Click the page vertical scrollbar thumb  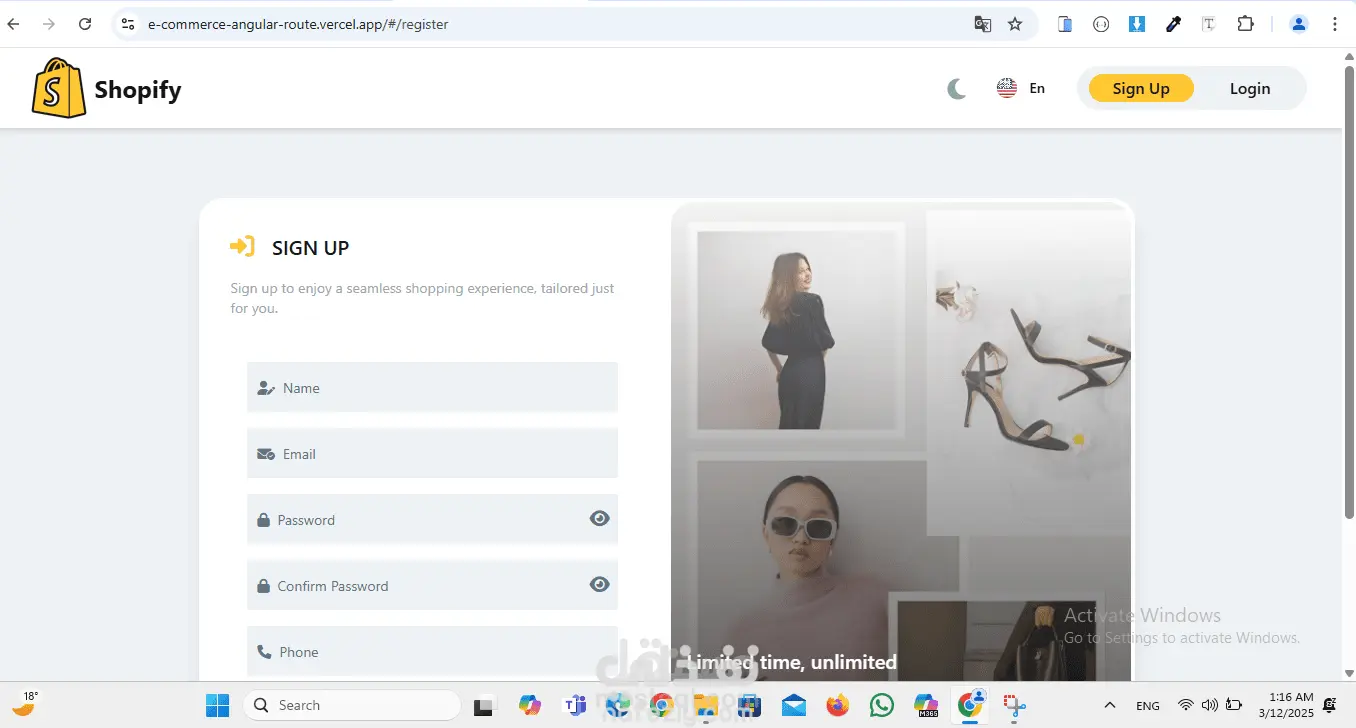click(x=1348, y=292)
